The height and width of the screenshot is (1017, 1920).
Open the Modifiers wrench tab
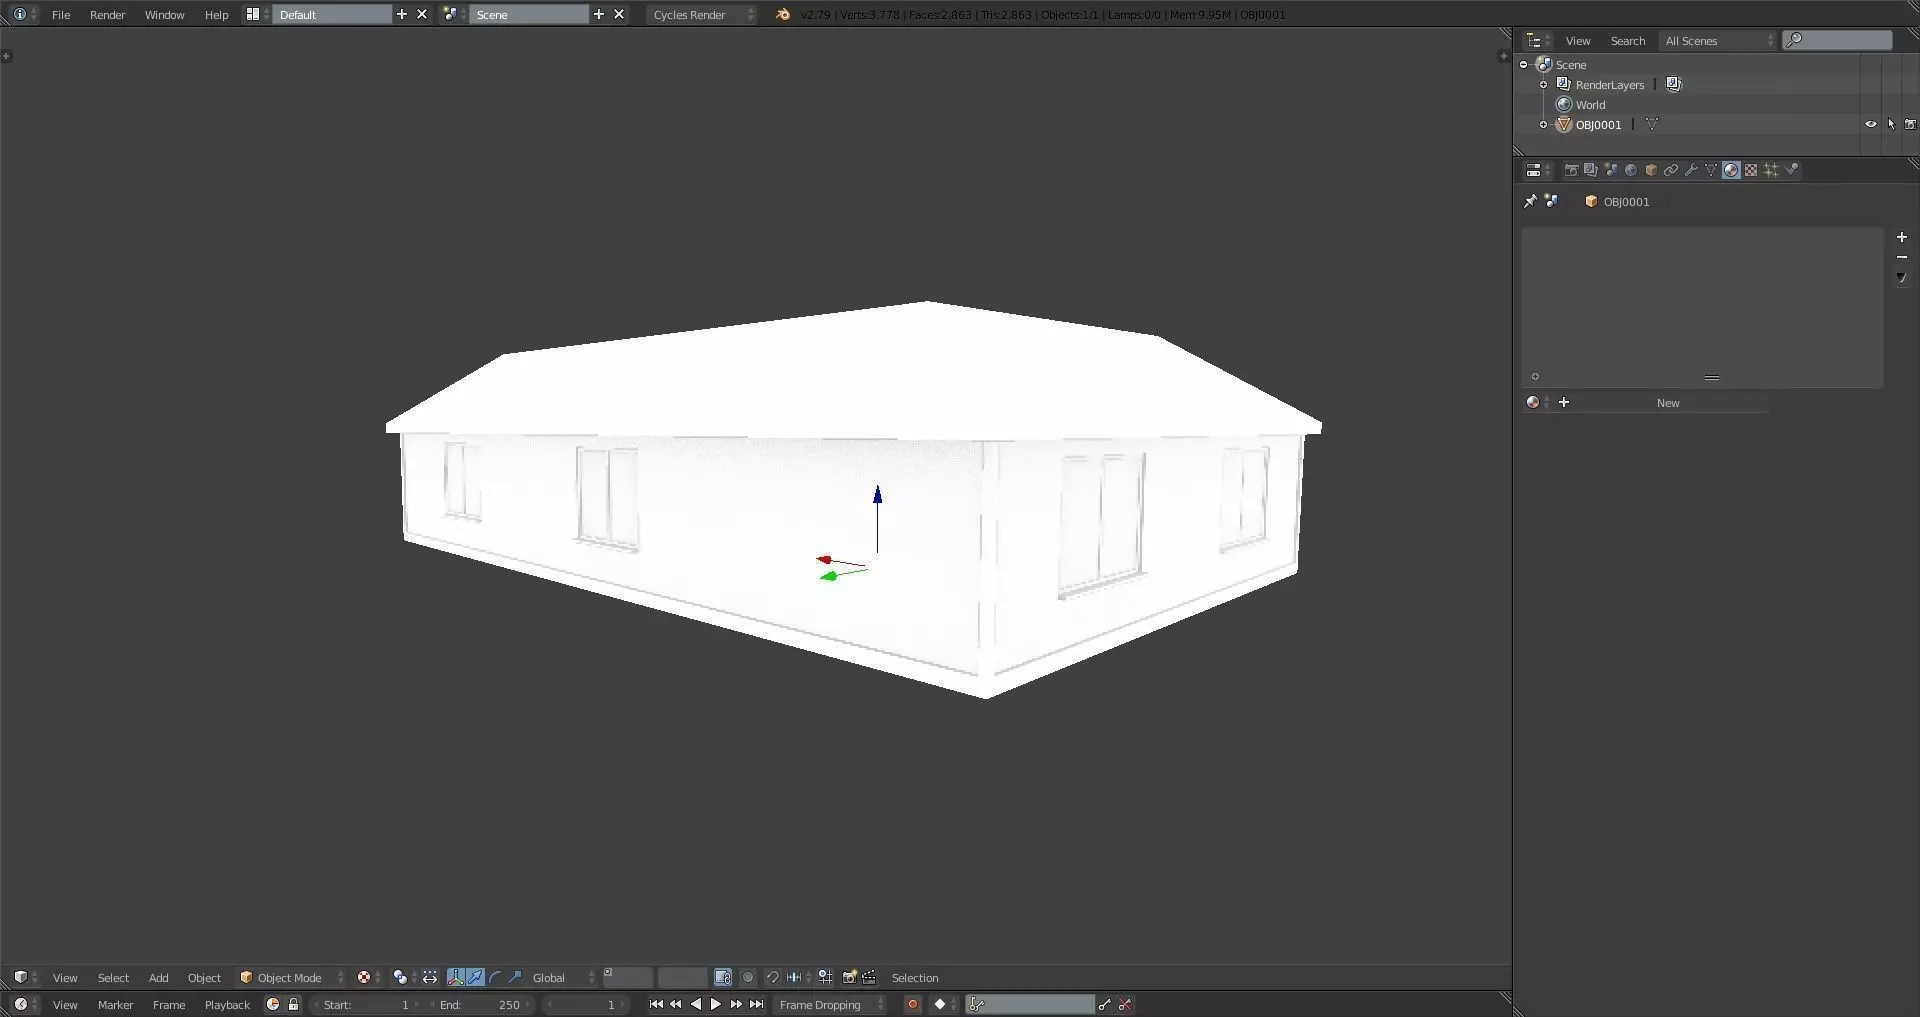click(1691, 170)
